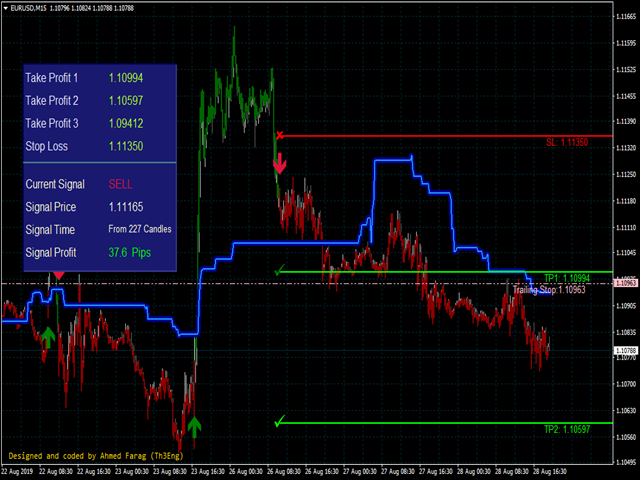Click the pink triangle marker below the panel

[x=59, y=276]
